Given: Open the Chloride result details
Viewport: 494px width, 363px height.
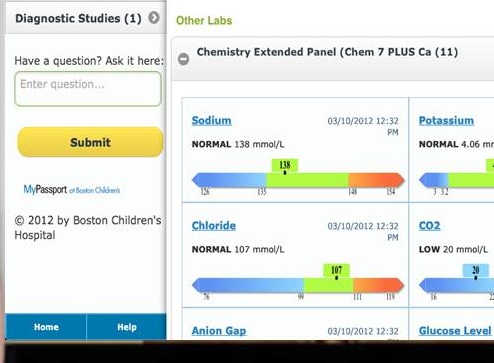Looking at the screenshot, I should click(x=214, y=226).
